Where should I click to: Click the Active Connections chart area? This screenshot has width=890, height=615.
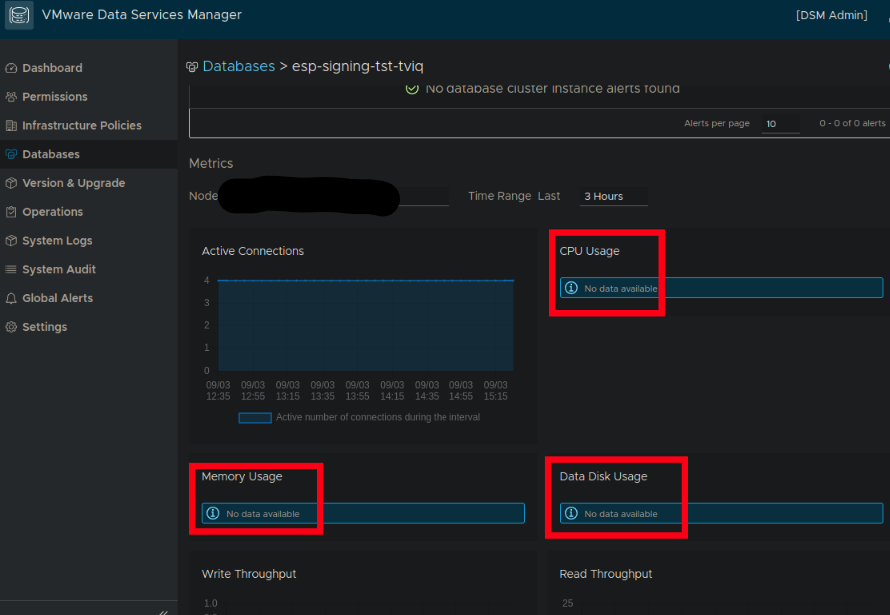[365, 325]
